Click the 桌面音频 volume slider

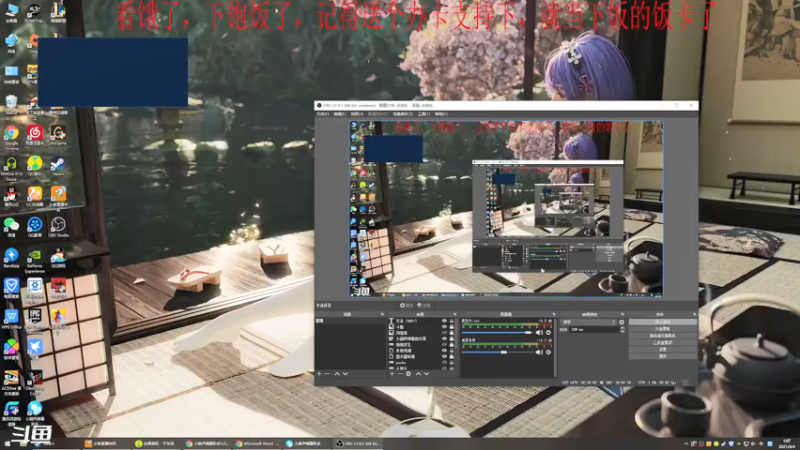497,352
